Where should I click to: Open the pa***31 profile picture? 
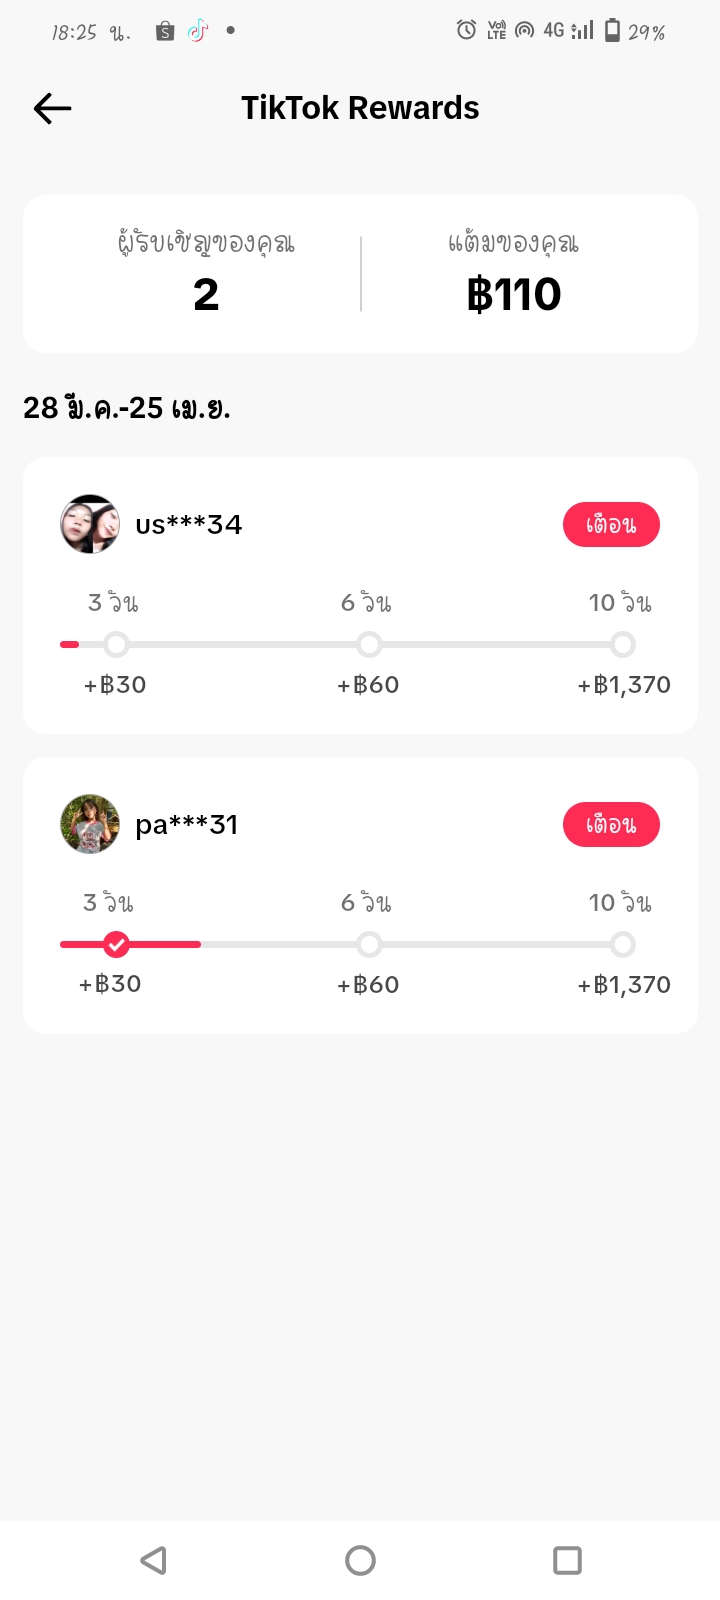(90, 824)
